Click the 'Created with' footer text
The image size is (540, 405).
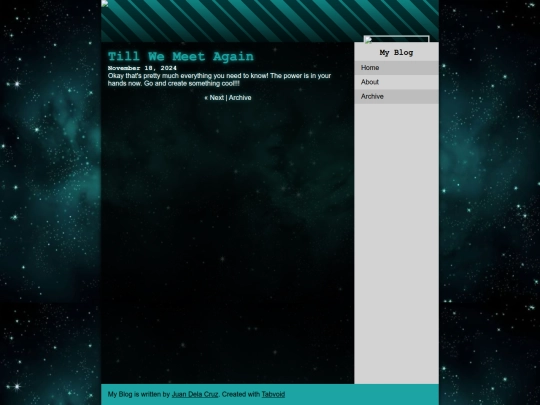(x=241, y=394)
